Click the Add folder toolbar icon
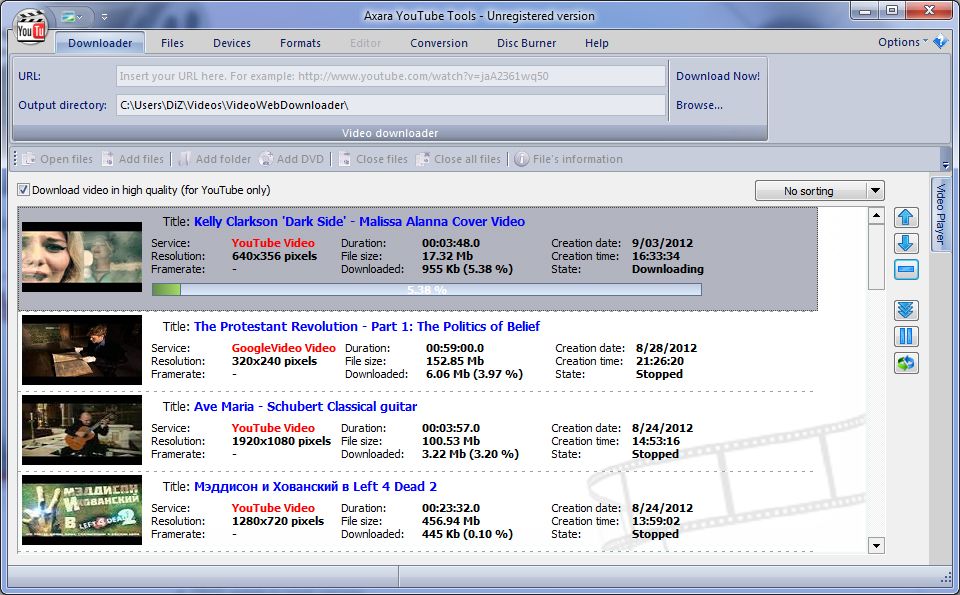The width and height of the screenshot is (960, 595). 185,159
